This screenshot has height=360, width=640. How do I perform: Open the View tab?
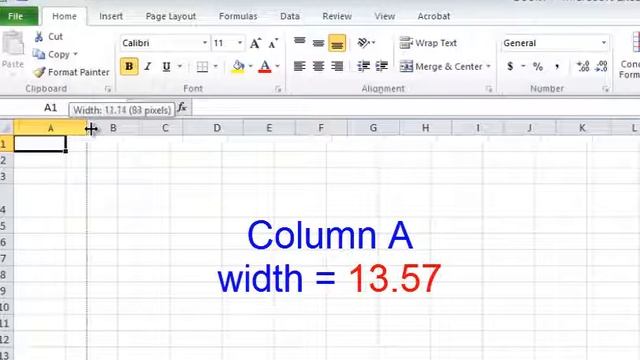385,16
